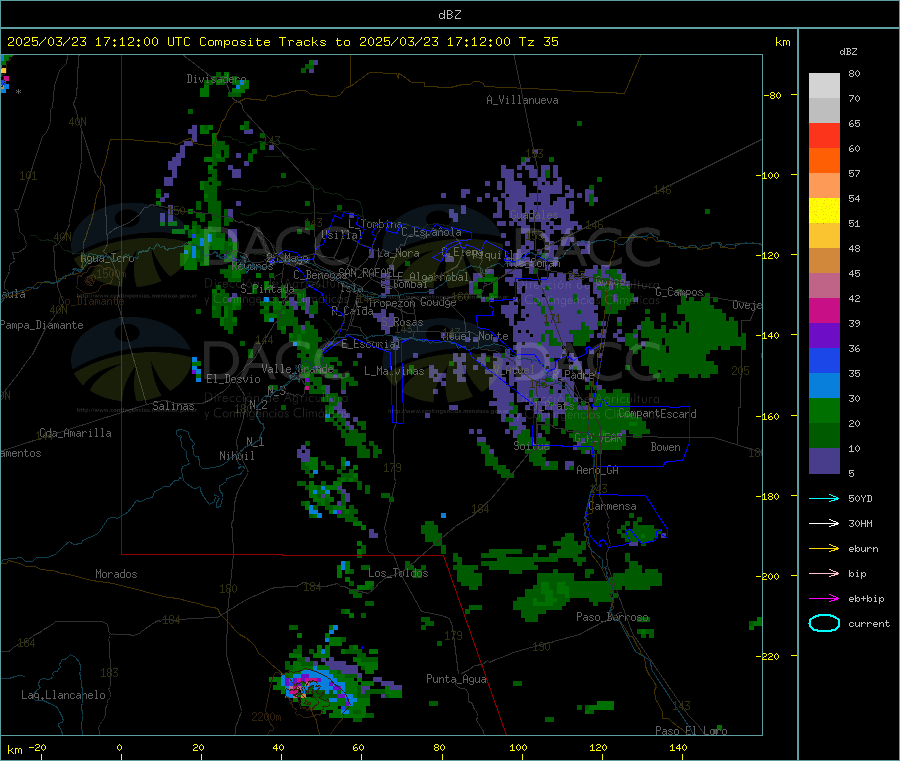Image resolution: width=900 pixels, height=761 pixels.
Task: Click the 'A_Villanueva' place label
Action: point(522,100)
